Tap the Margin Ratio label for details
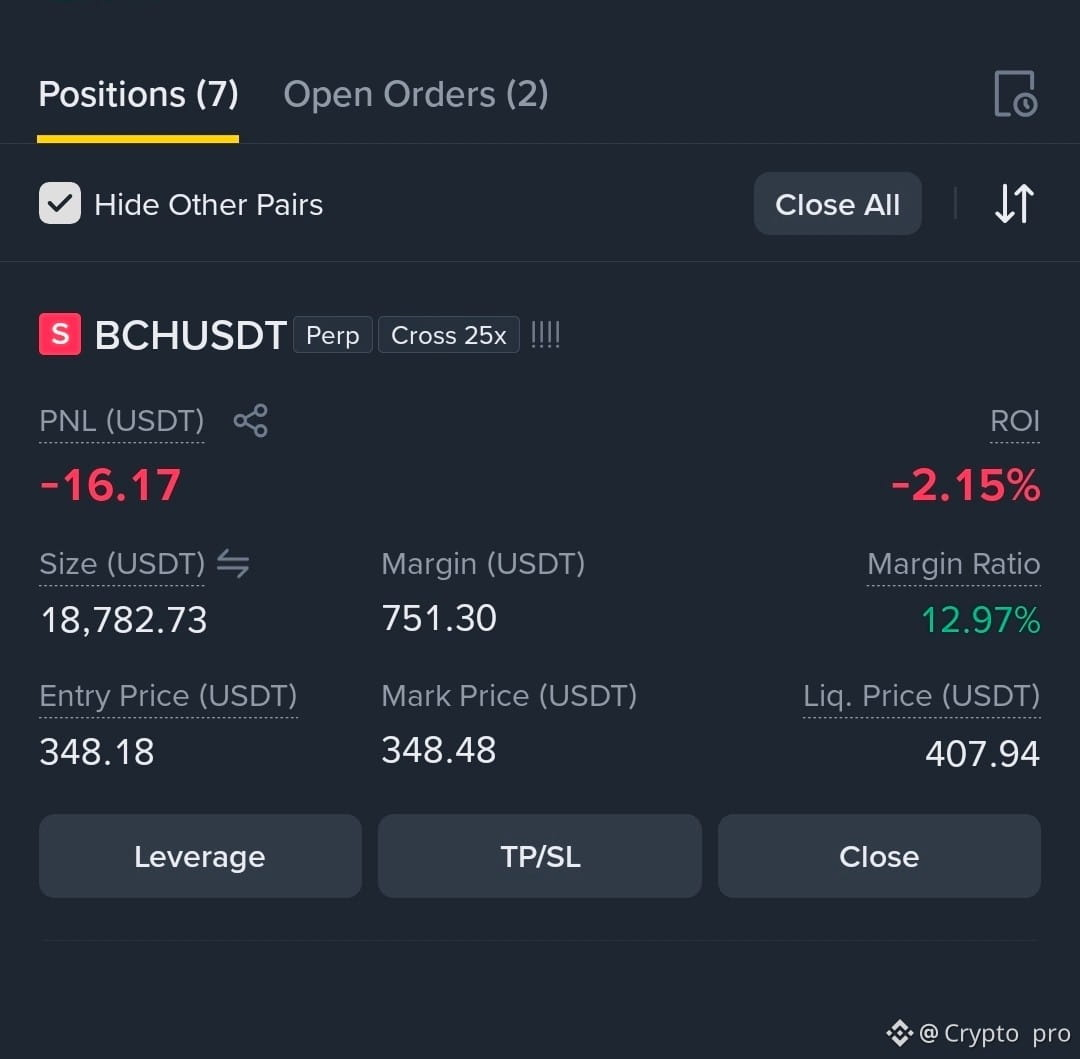Screen dimensions: 1080x1059 (x=953, y=564)
